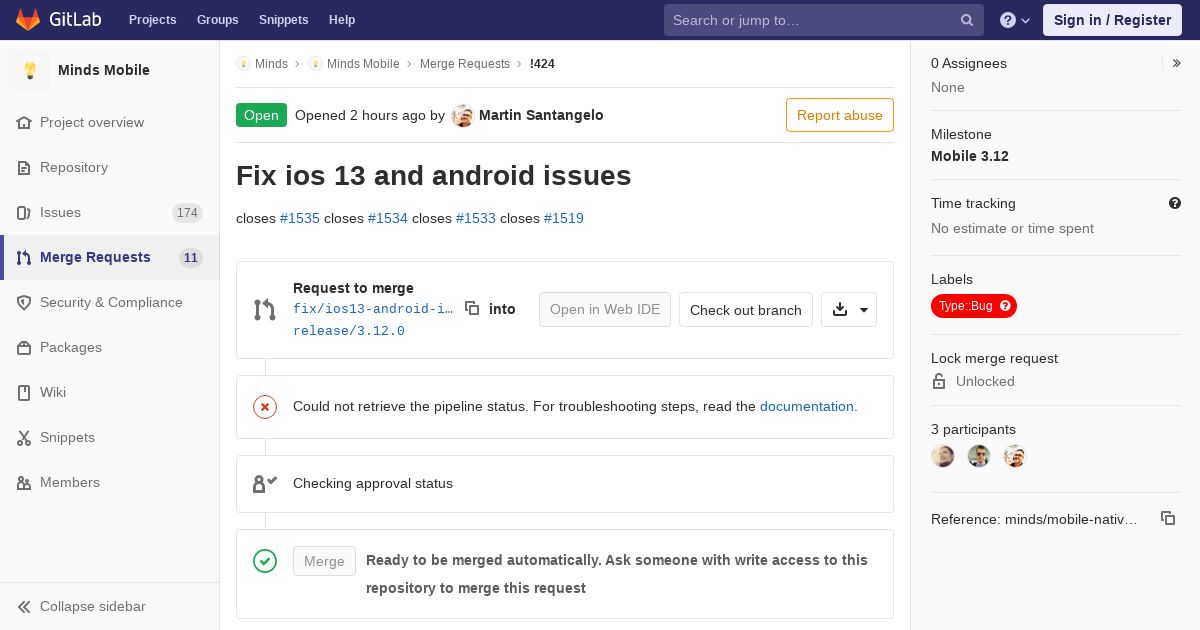Open issue #1519 link
Image resolution: width=1200 pixels, height=630 pixels.
point(564,218)
